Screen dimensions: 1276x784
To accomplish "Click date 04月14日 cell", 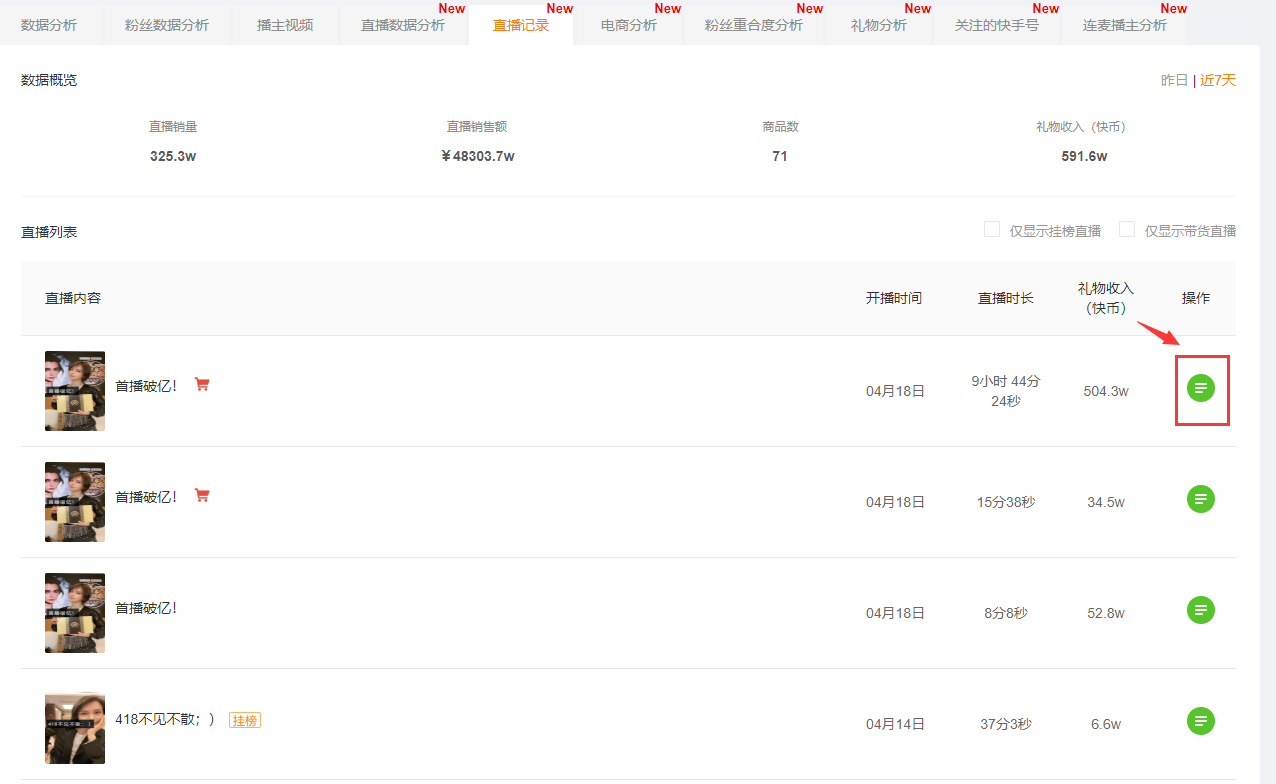I will (x=895, y=724).
